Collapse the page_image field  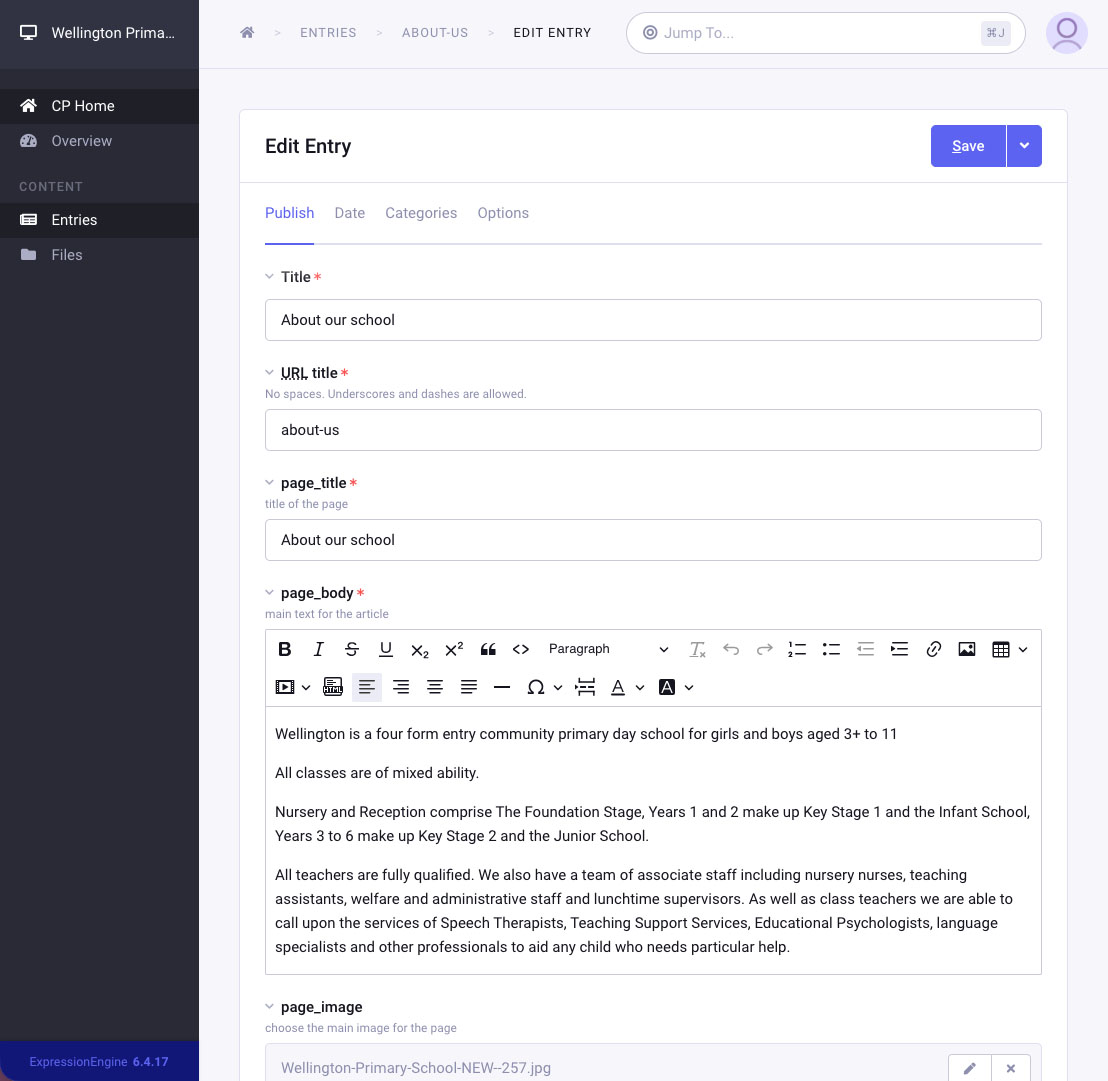pyautogui.click(x=269, y=1007)
